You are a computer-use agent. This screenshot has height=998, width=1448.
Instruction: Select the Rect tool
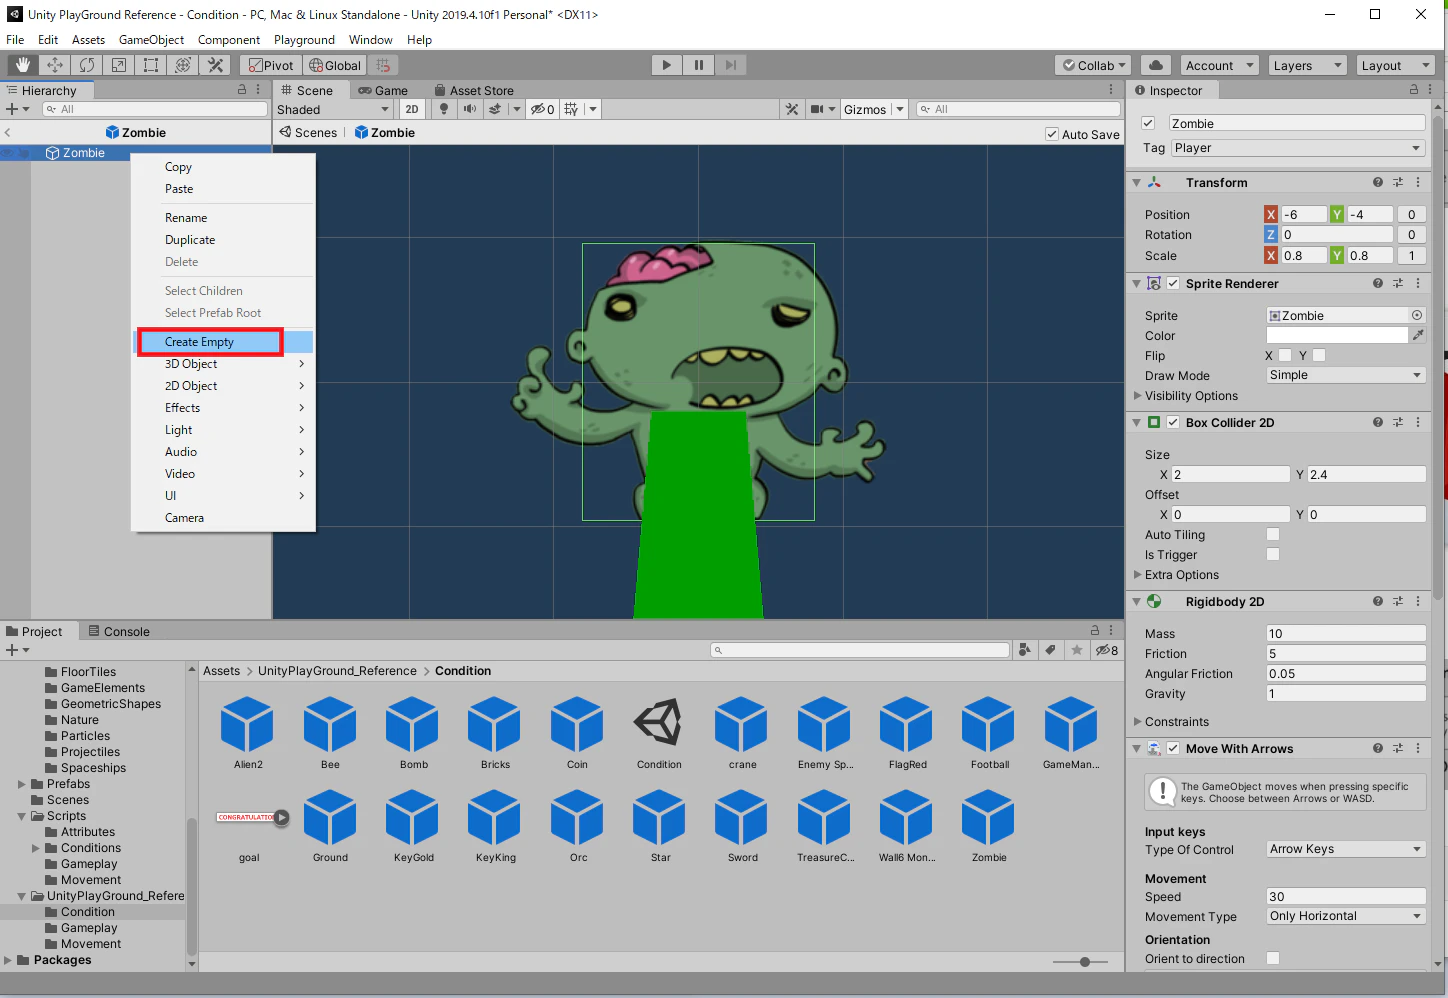click(x=151, y=65)
